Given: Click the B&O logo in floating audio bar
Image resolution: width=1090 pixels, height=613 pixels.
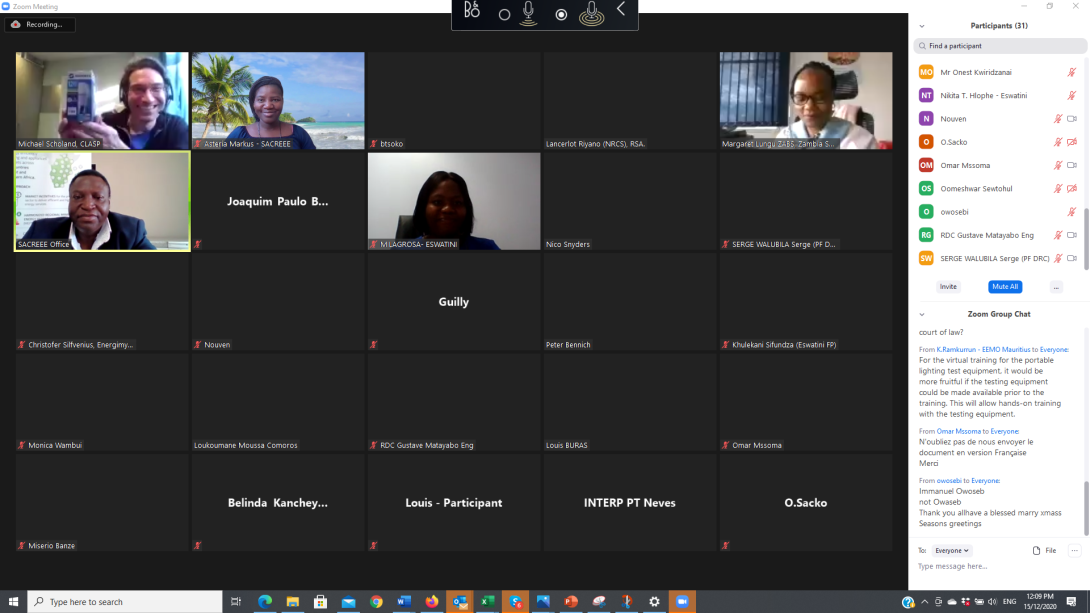Looking at the screenshot, I should 472,10.
